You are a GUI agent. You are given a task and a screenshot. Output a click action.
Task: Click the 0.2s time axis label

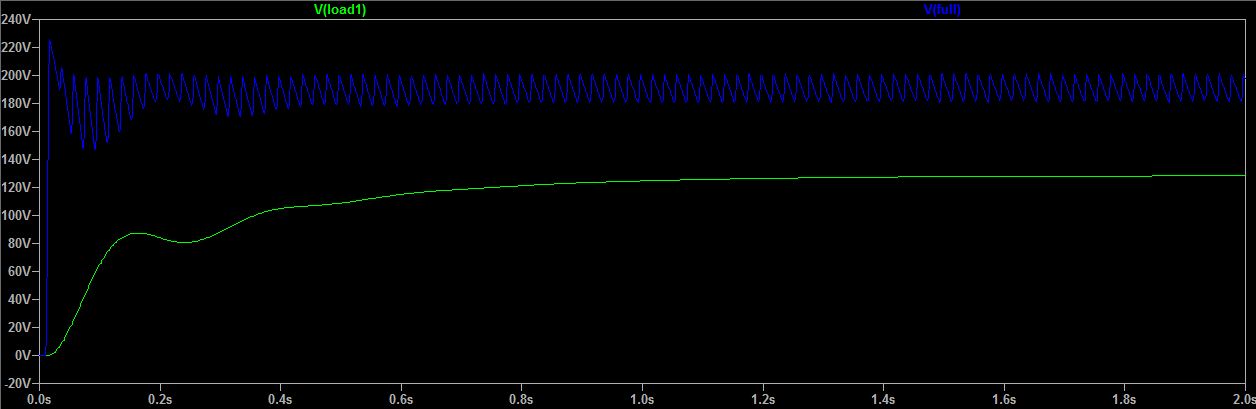[x=160, y=399]
